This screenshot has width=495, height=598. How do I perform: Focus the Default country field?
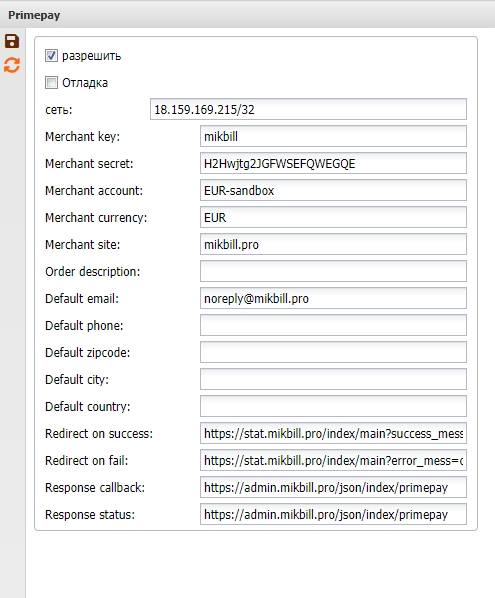pyautogui.click(x=333, y=406)
